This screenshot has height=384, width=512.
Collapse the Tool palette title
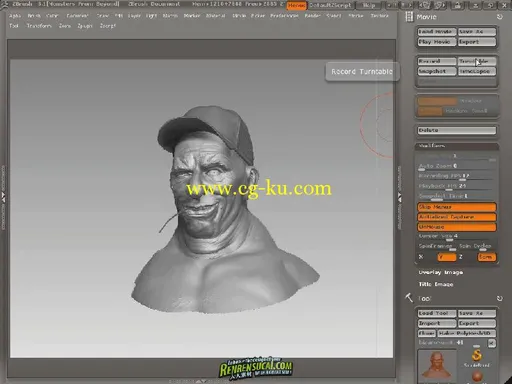(424, 299)
